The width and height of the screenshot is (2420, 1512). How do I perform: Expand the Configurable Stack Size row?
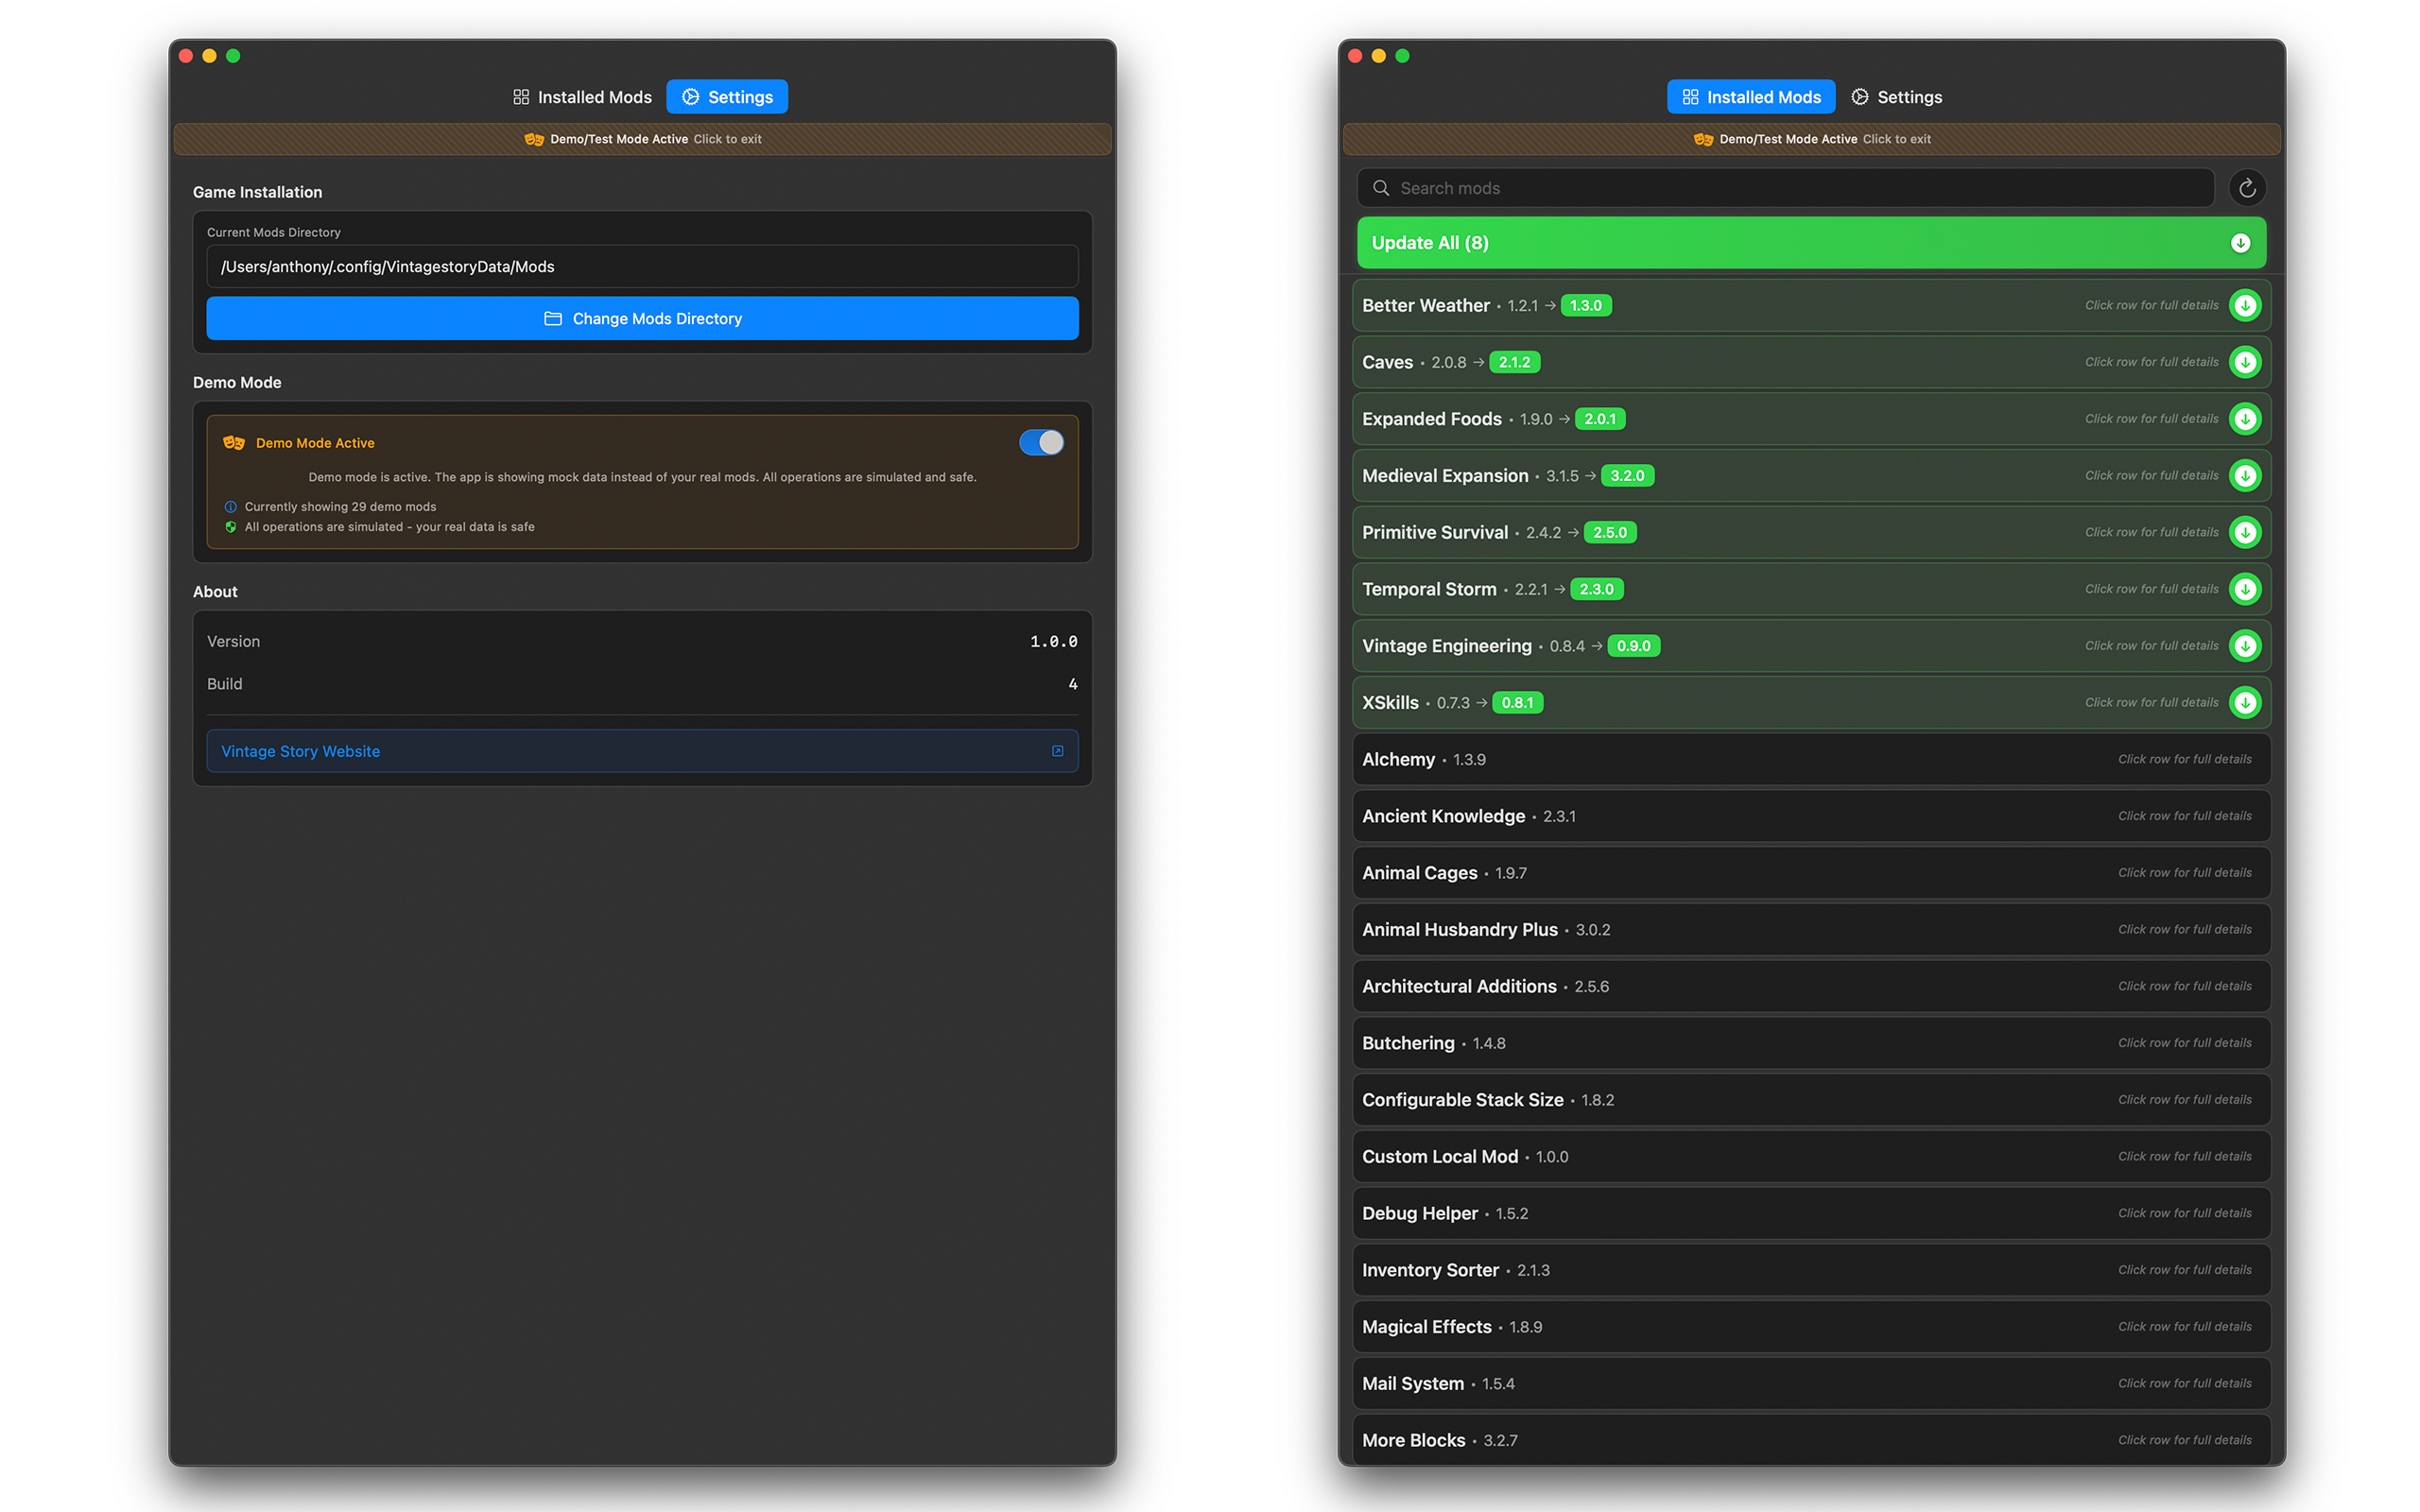1810,1100
